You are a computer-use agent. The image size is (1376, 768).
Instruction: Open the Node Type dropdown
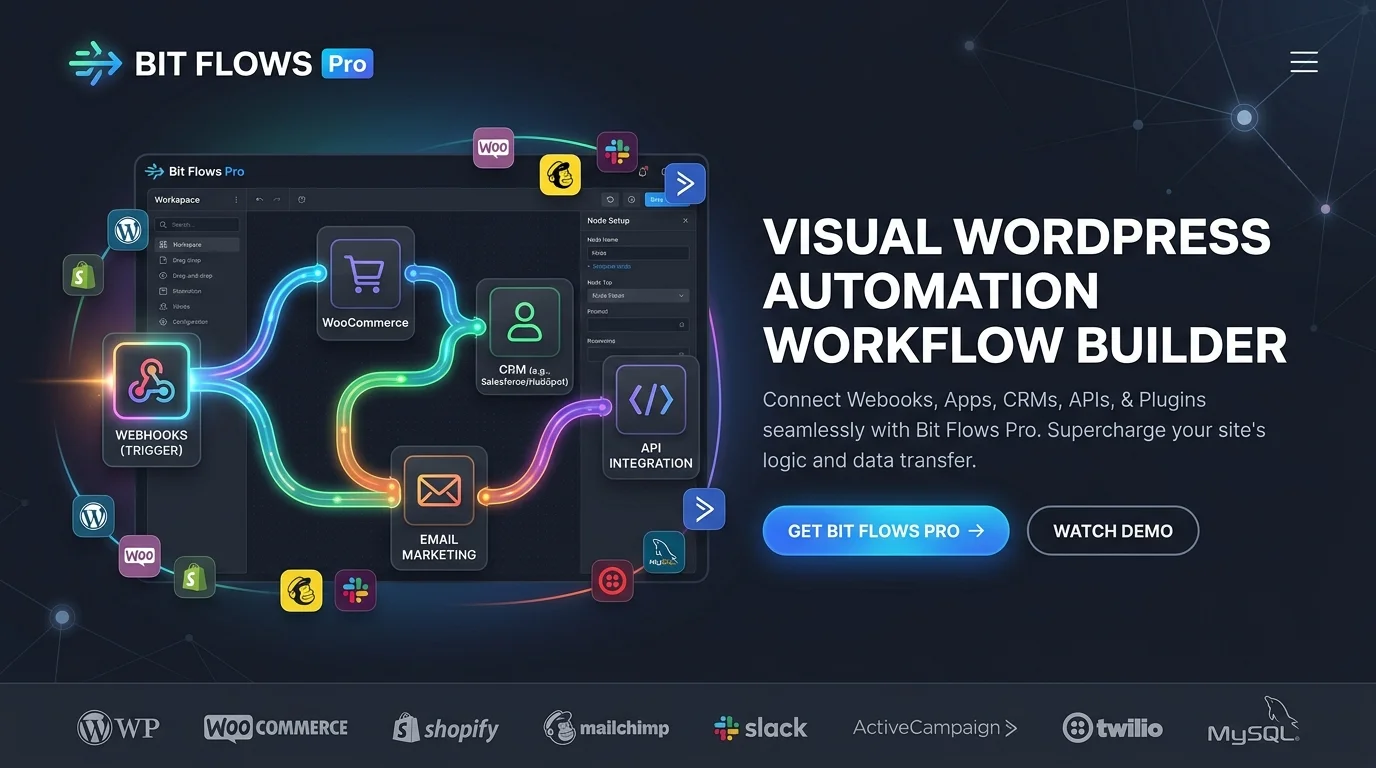pyautogui.click(x=638, y=296)
